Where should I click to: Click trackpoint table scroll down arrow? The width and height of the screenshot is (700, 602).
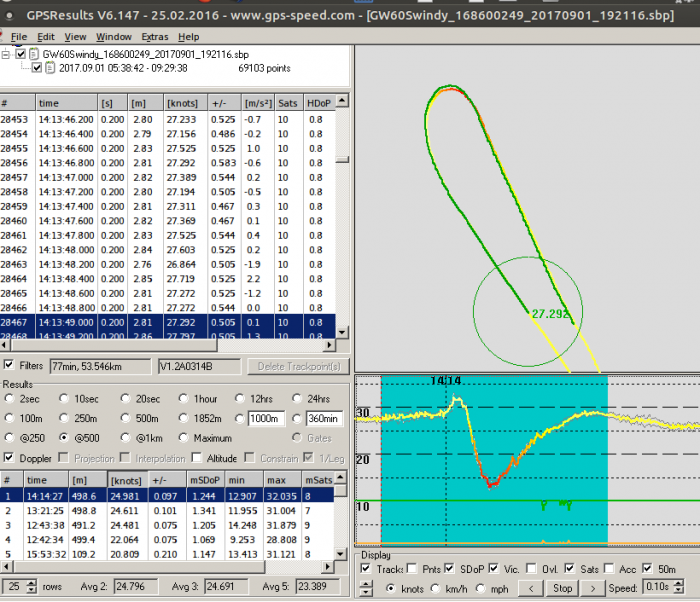tap(342, 332)
